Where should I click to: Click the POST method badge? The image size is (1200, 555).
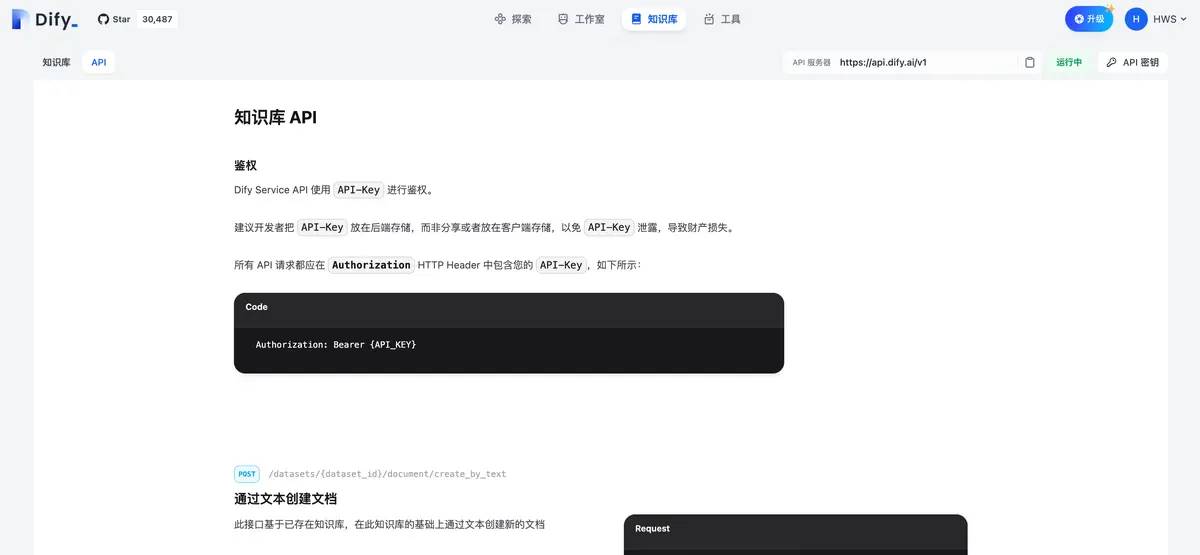click(x=247, y=474)
